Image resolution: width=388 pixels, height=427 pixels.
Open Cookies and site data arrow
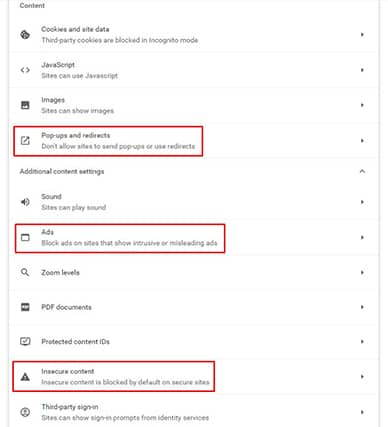click(x=362, y=35)
